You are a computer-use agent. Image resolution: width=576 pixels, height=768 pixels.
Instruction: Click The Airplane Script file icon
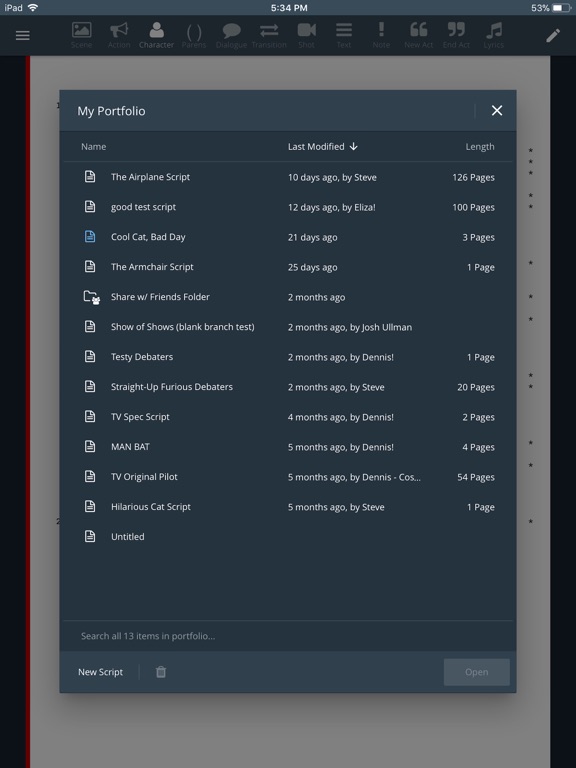point(90,176)
